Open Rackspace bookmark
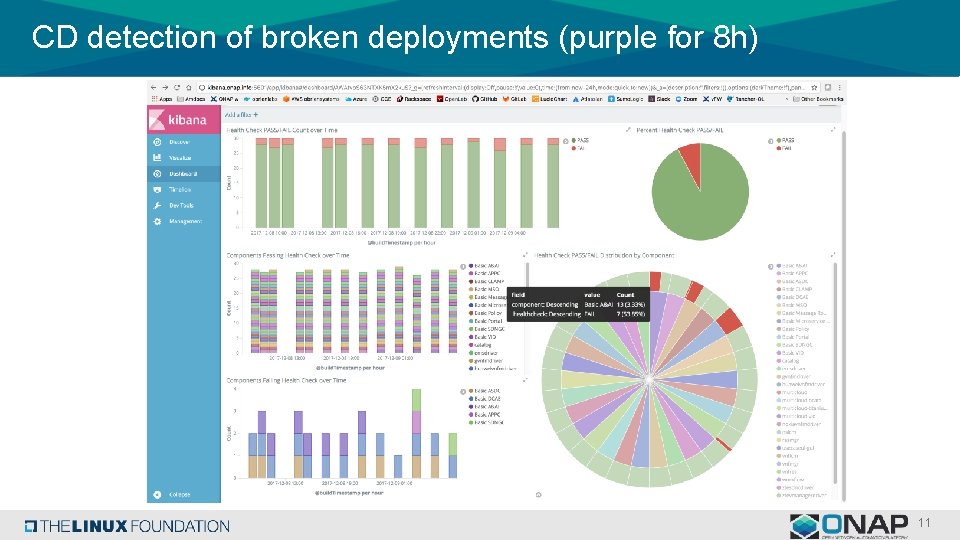This screenshot has width=960, height=540. (414, 99)
